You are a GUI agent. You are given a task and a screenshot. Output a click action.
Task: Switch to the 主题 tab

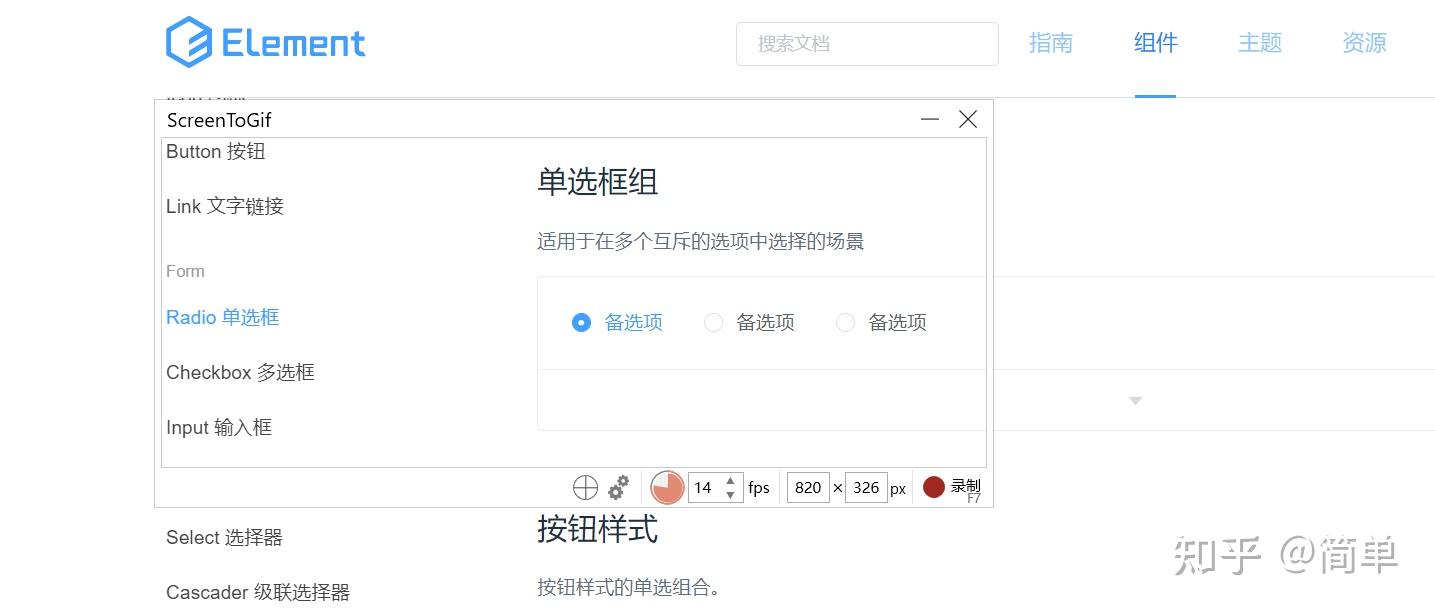(1259, 43)
